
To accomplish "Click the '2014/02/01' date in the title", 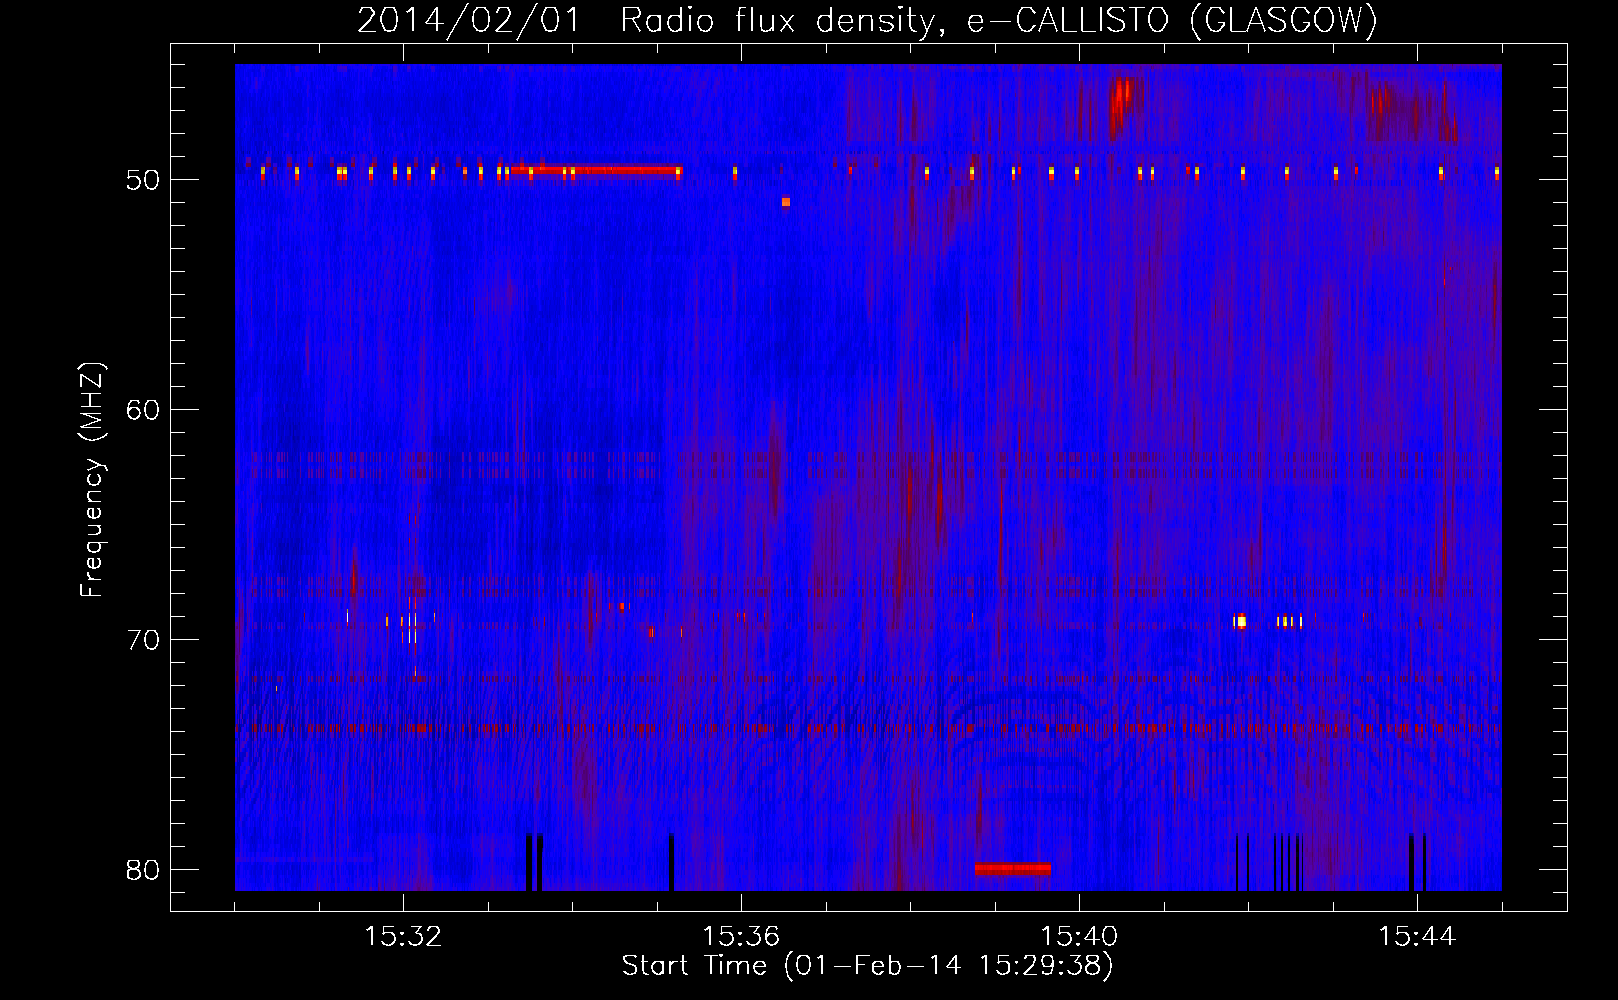I will tap(469, 20).
